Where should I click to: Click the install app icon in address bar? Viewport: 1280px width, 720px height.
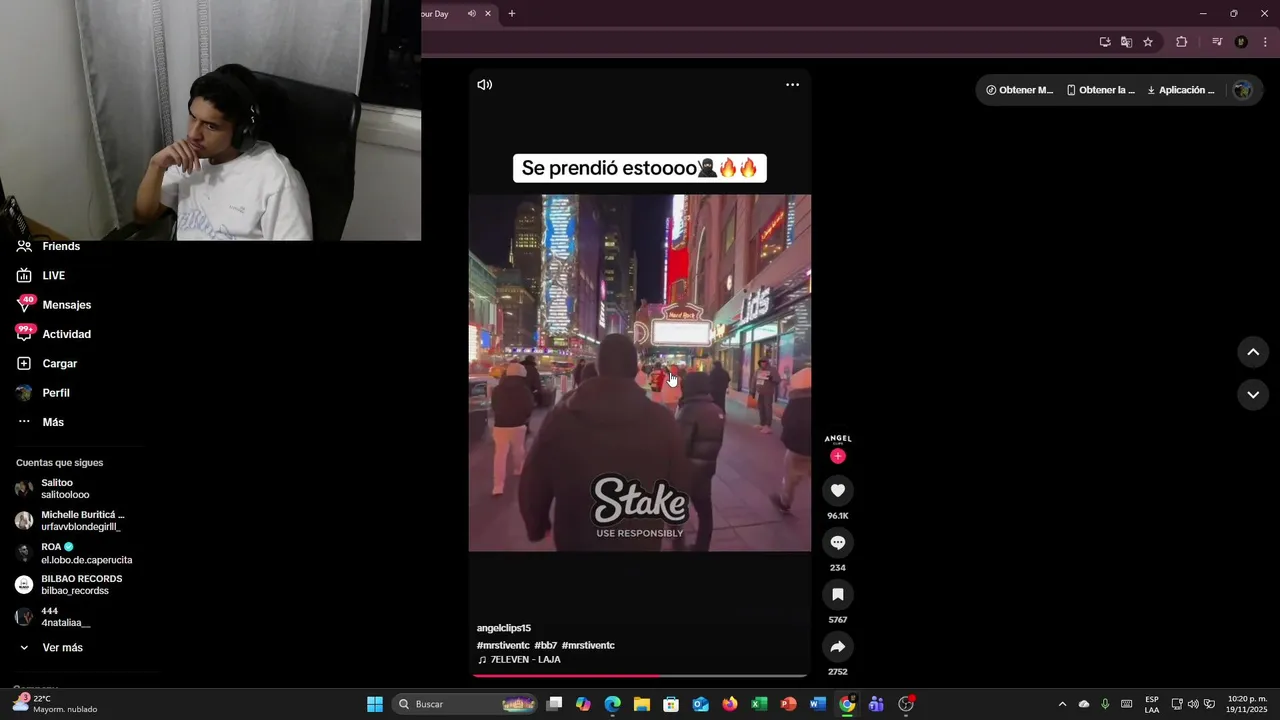pyautogui.click(x=1105, y=42)
